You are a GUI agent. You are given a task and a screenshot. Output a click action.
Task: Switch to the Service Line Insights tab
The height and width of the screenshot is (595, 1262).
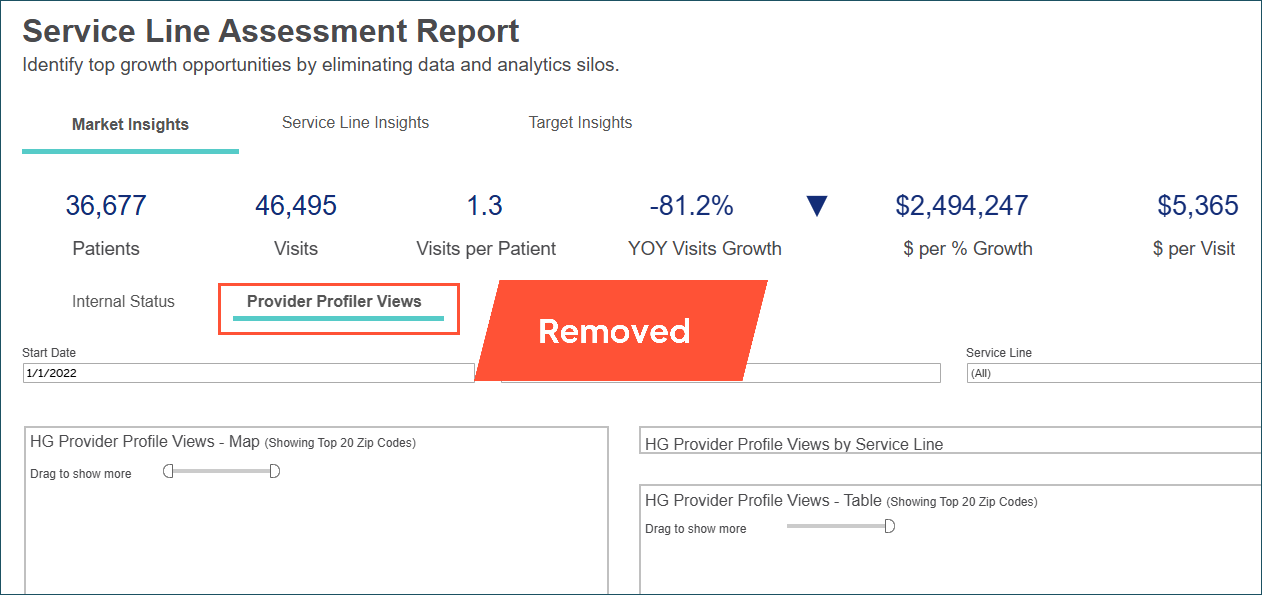point(355,122)
